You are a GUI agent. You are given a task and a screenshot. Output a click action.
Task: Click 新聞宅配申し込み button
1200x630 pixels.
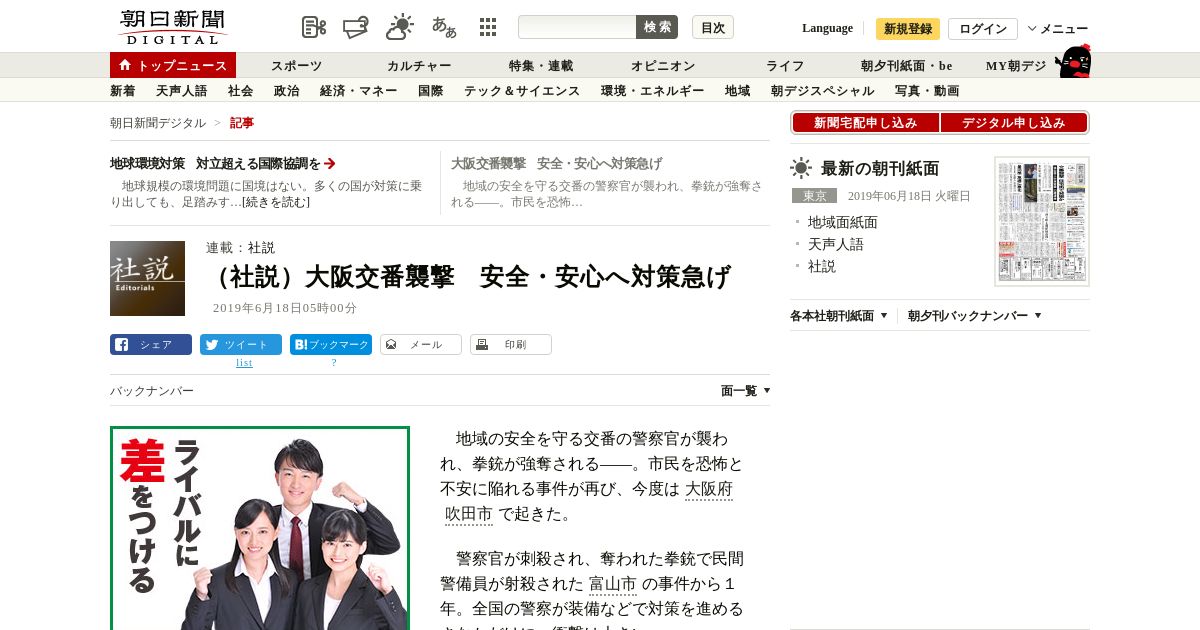click(x=866, y=123)
